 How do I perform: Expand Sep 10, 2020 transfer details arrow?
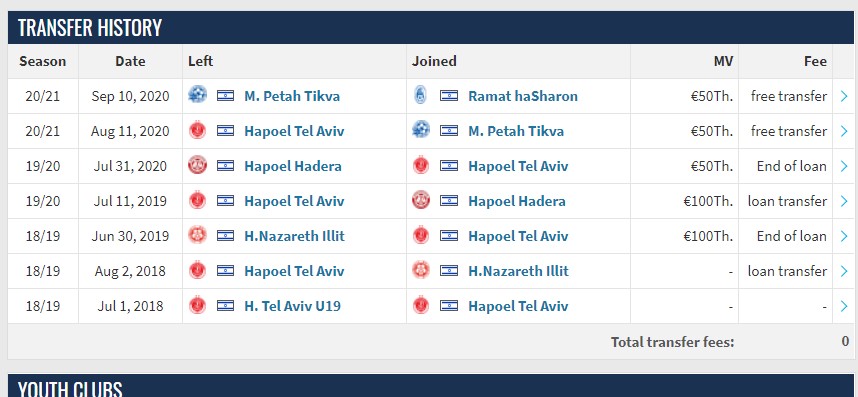pos(844,96)
